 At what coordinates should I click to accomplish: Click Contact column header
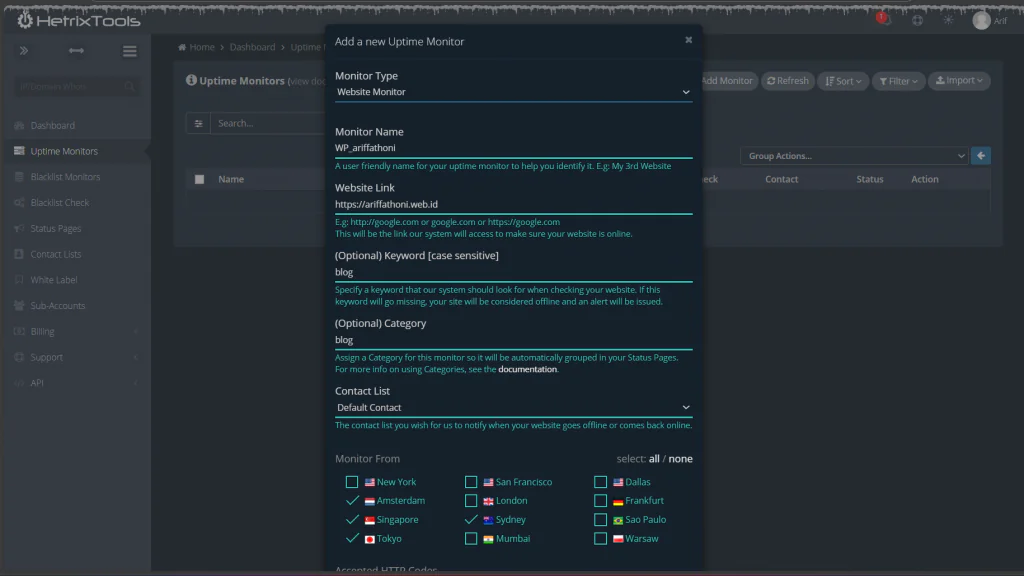point(781,179)
